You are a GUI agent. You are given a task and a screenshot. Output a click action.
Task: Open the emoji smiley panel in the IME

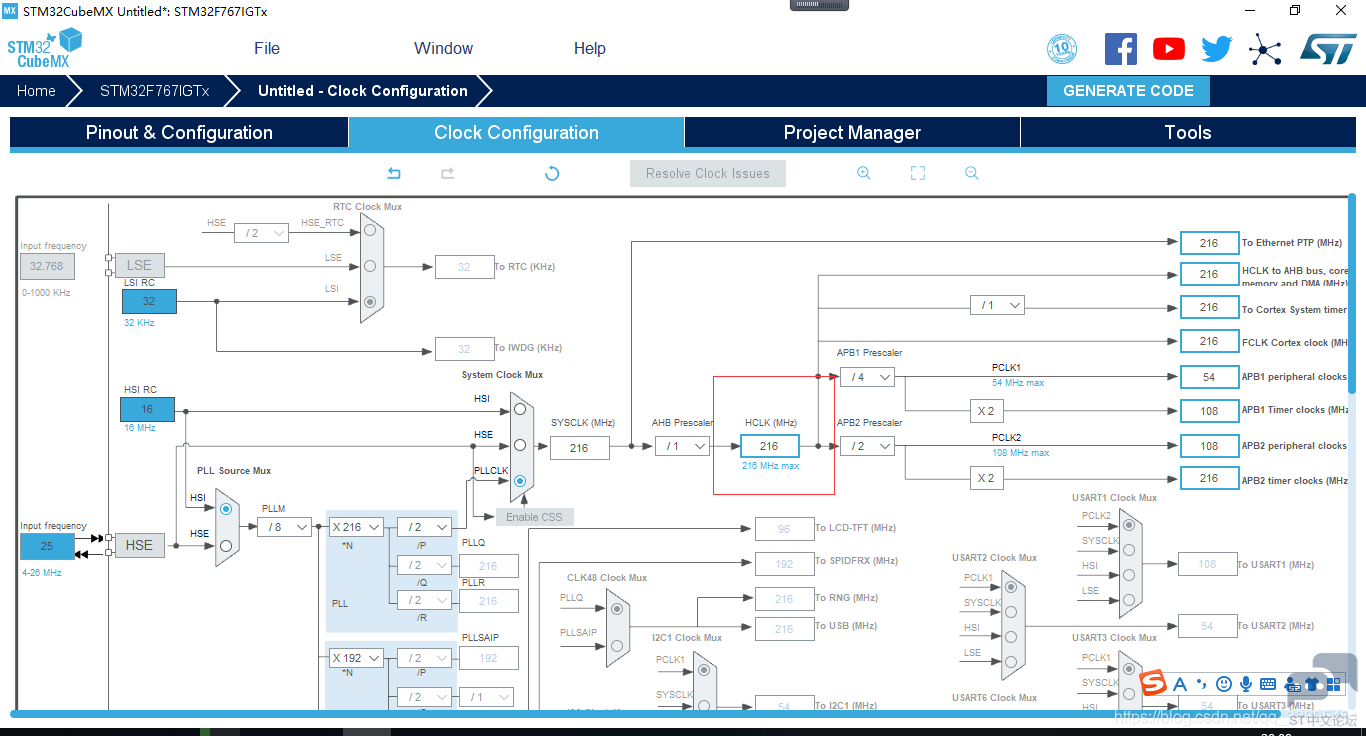pyautogui.click(x=1224, y=684)
